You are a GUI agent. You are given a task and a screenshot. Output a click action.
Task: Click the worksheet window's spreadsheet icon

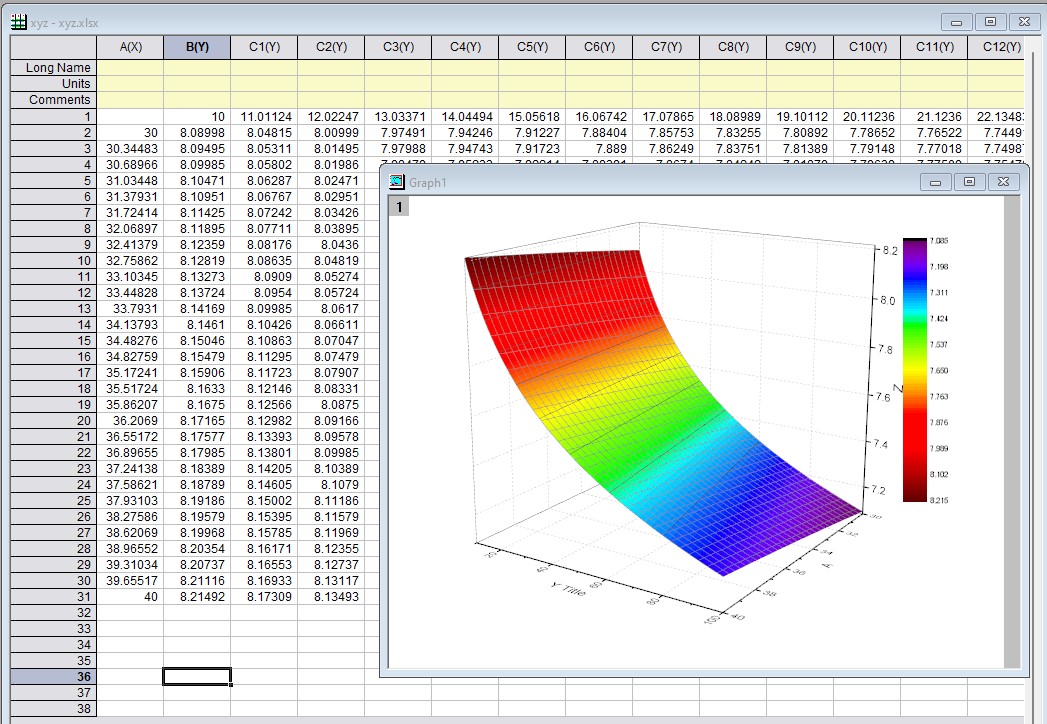tap(20, 22)
